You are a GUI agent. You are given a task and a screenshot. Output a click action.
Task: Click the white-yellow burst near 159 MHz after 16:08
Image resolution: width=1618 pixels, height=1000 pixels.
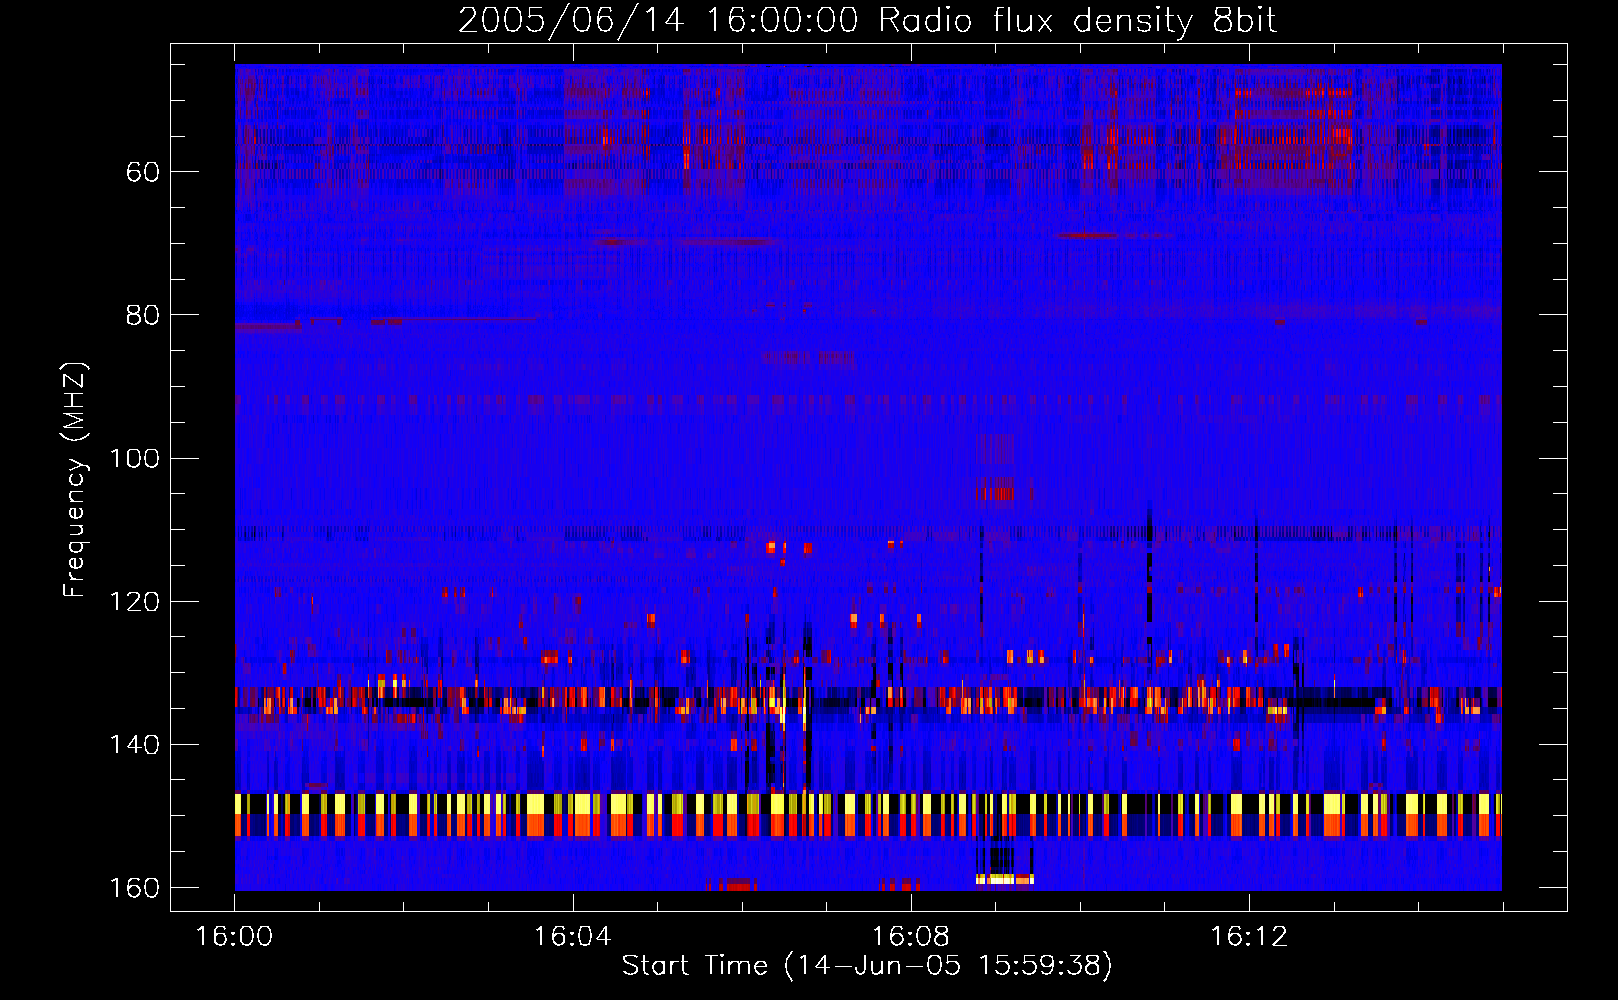tap(1004, 879)
